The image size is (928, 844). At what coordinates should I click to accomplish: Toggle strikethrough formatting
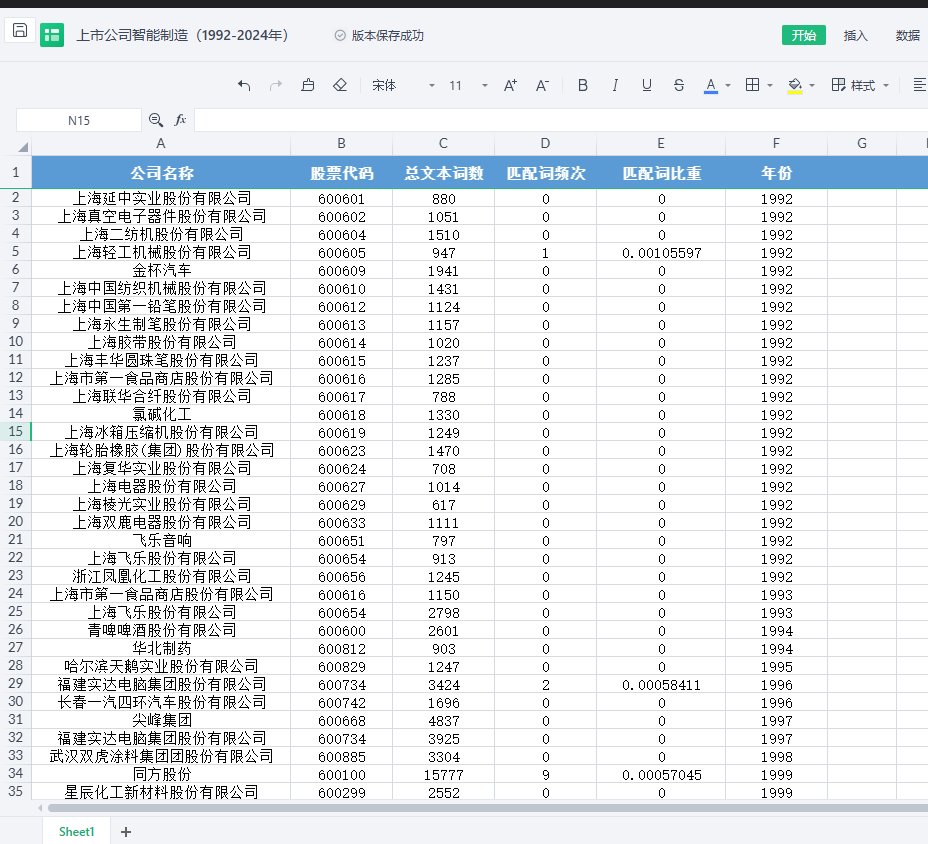(679, 86)
